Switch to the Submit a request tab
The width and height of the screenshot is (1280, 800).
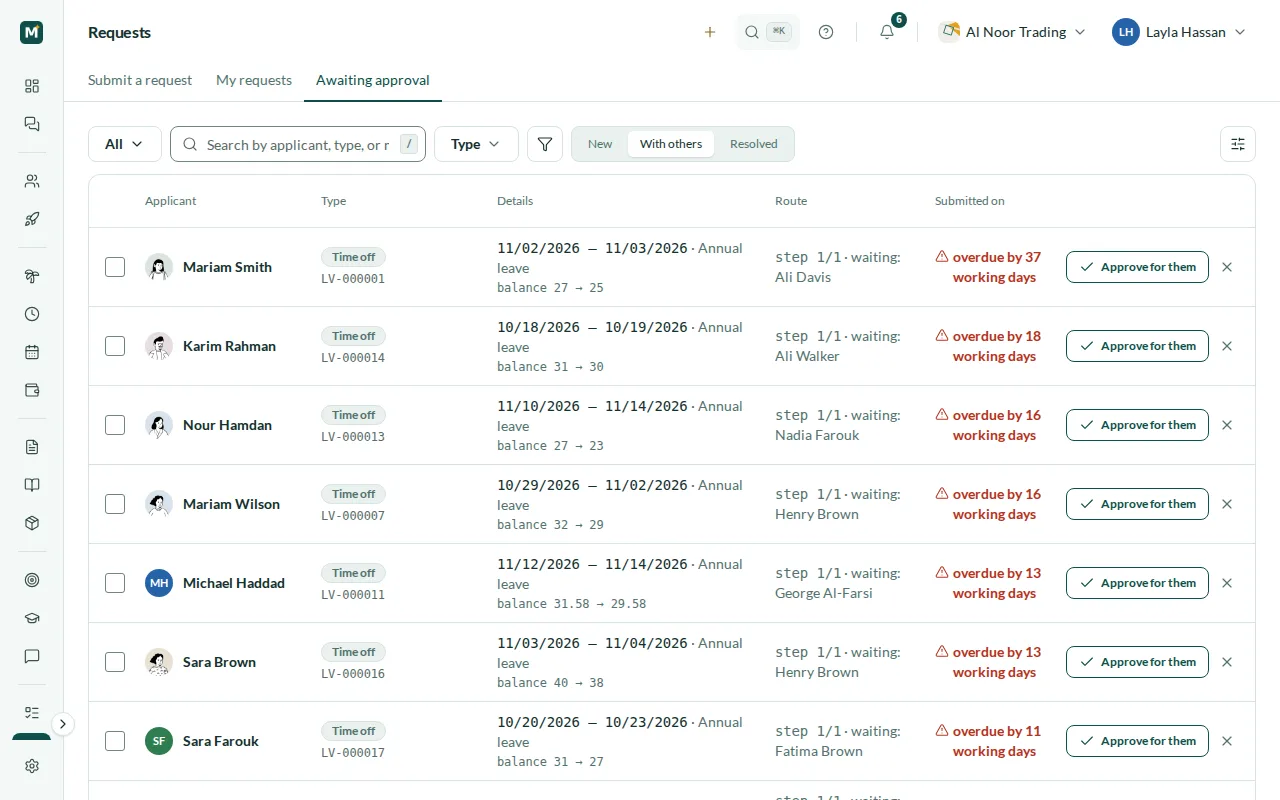140,80
